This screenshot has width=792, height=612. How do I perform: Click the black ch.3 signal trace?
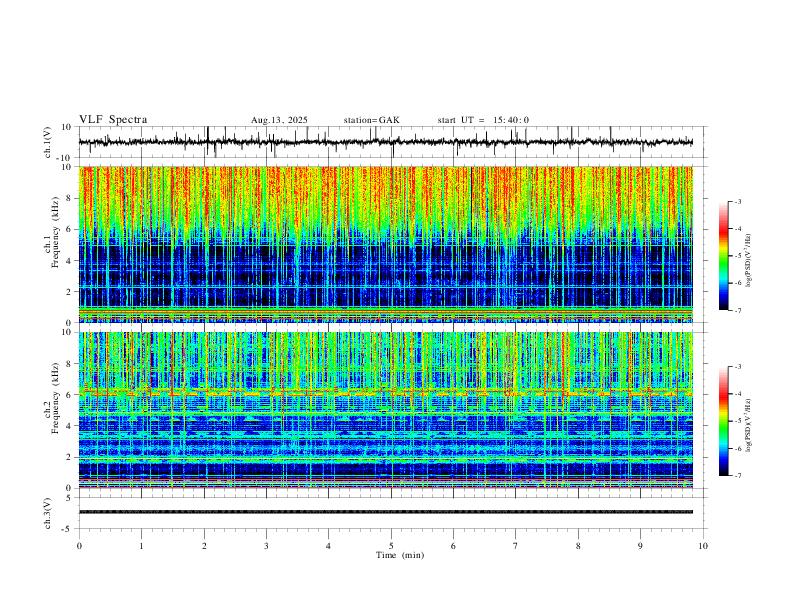click(386, 512)
